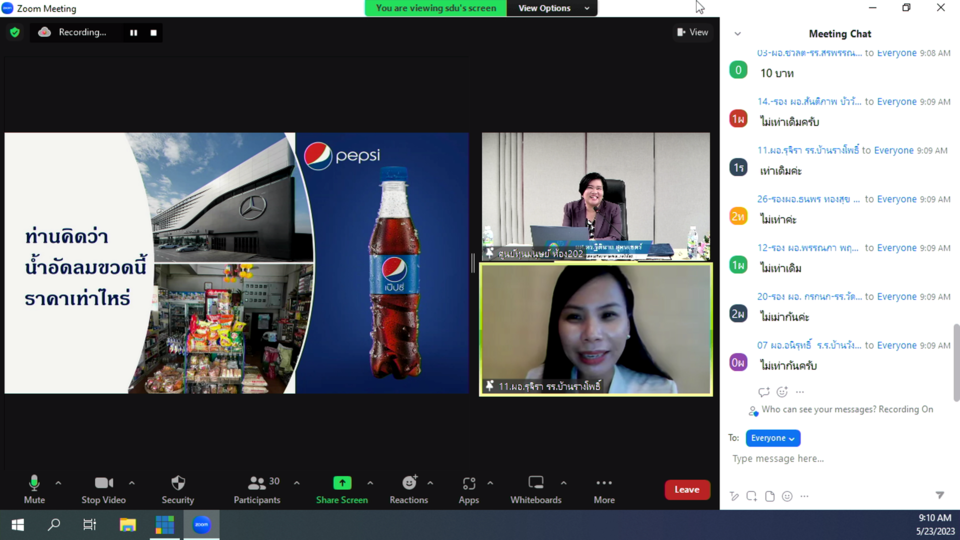Click pin icon on top video tile
The height and width of the screenshot is (540, 960).
[x=490, y=253]
